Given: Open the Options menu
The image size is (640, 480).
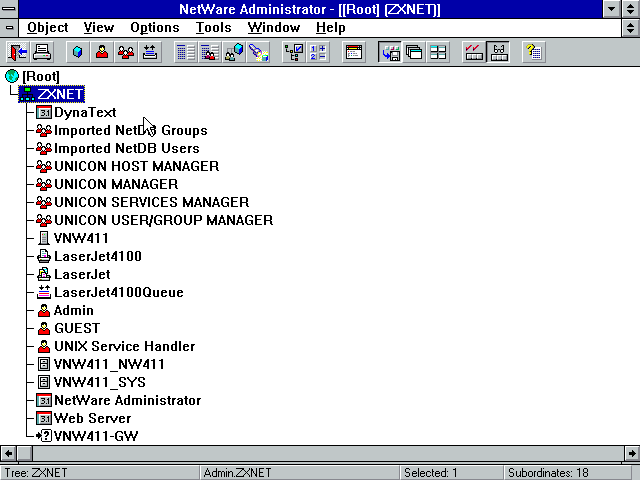Looking at the screenshot, I should click(x=155, y=28).
